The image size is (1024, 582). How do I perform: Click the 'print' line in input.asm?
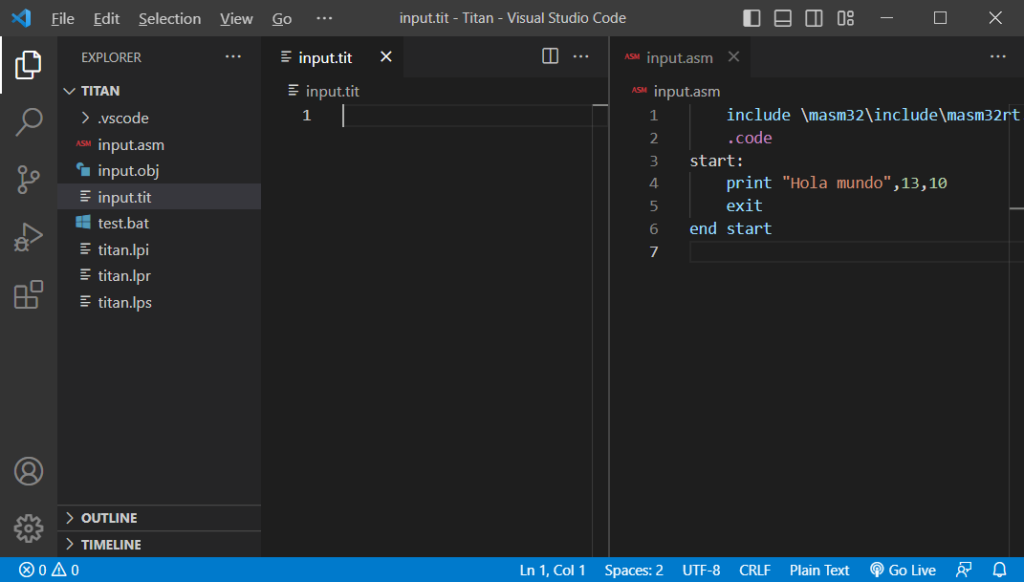[837, 183]
